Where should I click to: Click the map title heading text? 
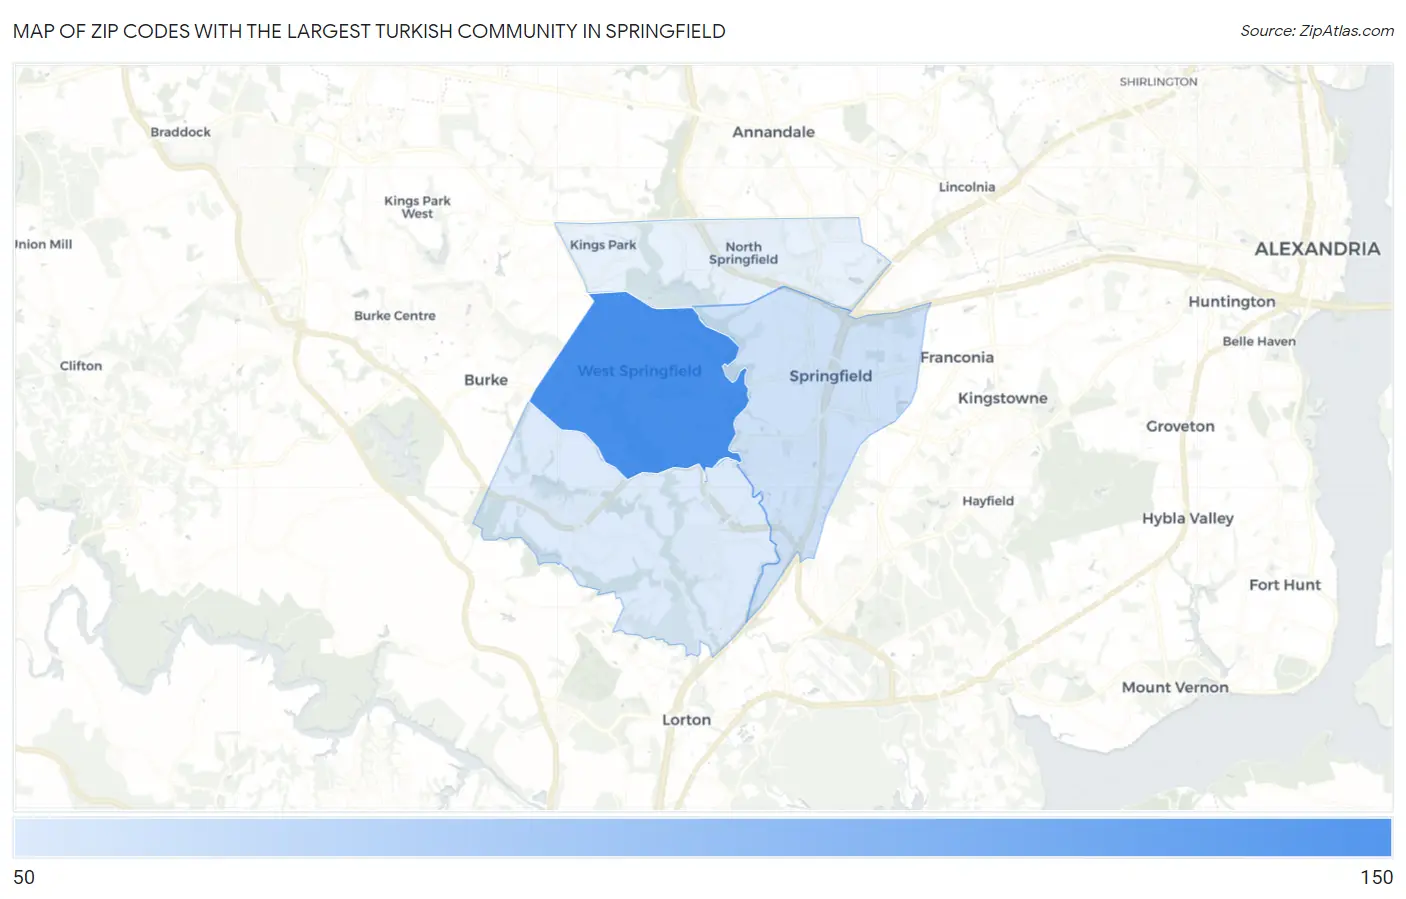click(x=369, y=31)
